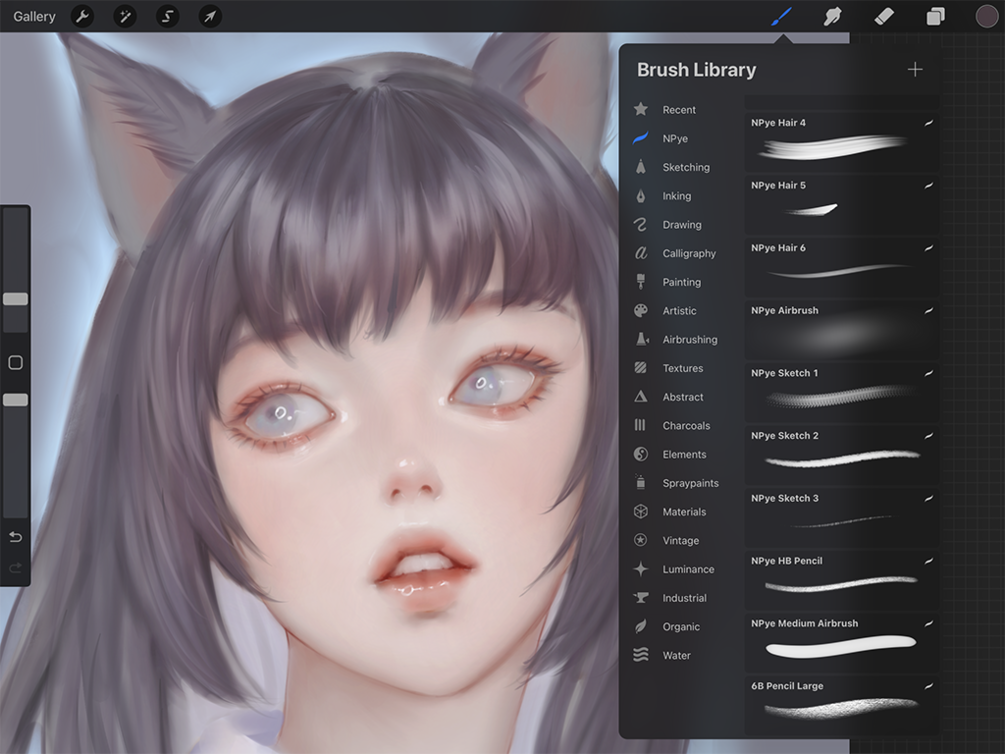This screenshot has width=1005, height=754.
Task: Open the active color circle
Action: click(x=987, y=17)
